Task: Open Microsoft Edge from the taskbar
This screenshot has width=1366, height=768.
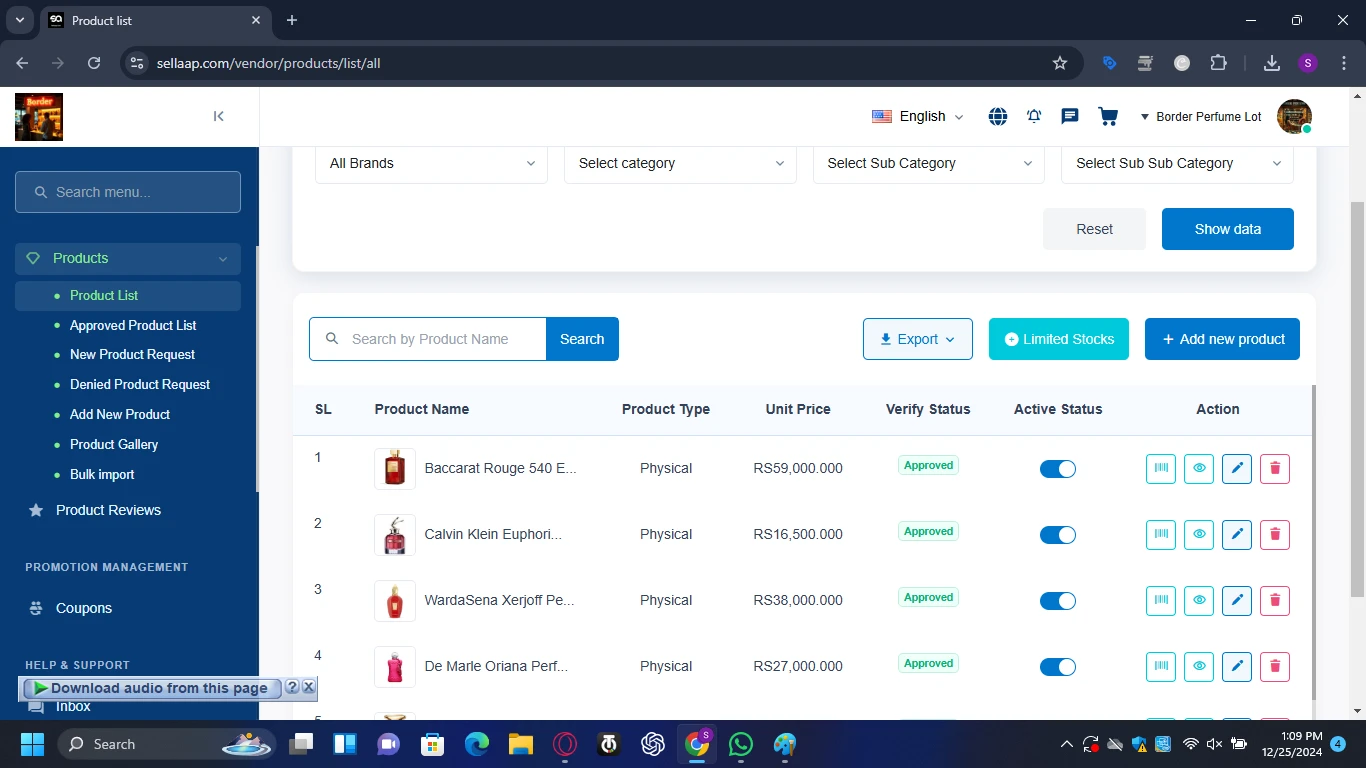Action: pyautogui.click(x=477, y=744)
